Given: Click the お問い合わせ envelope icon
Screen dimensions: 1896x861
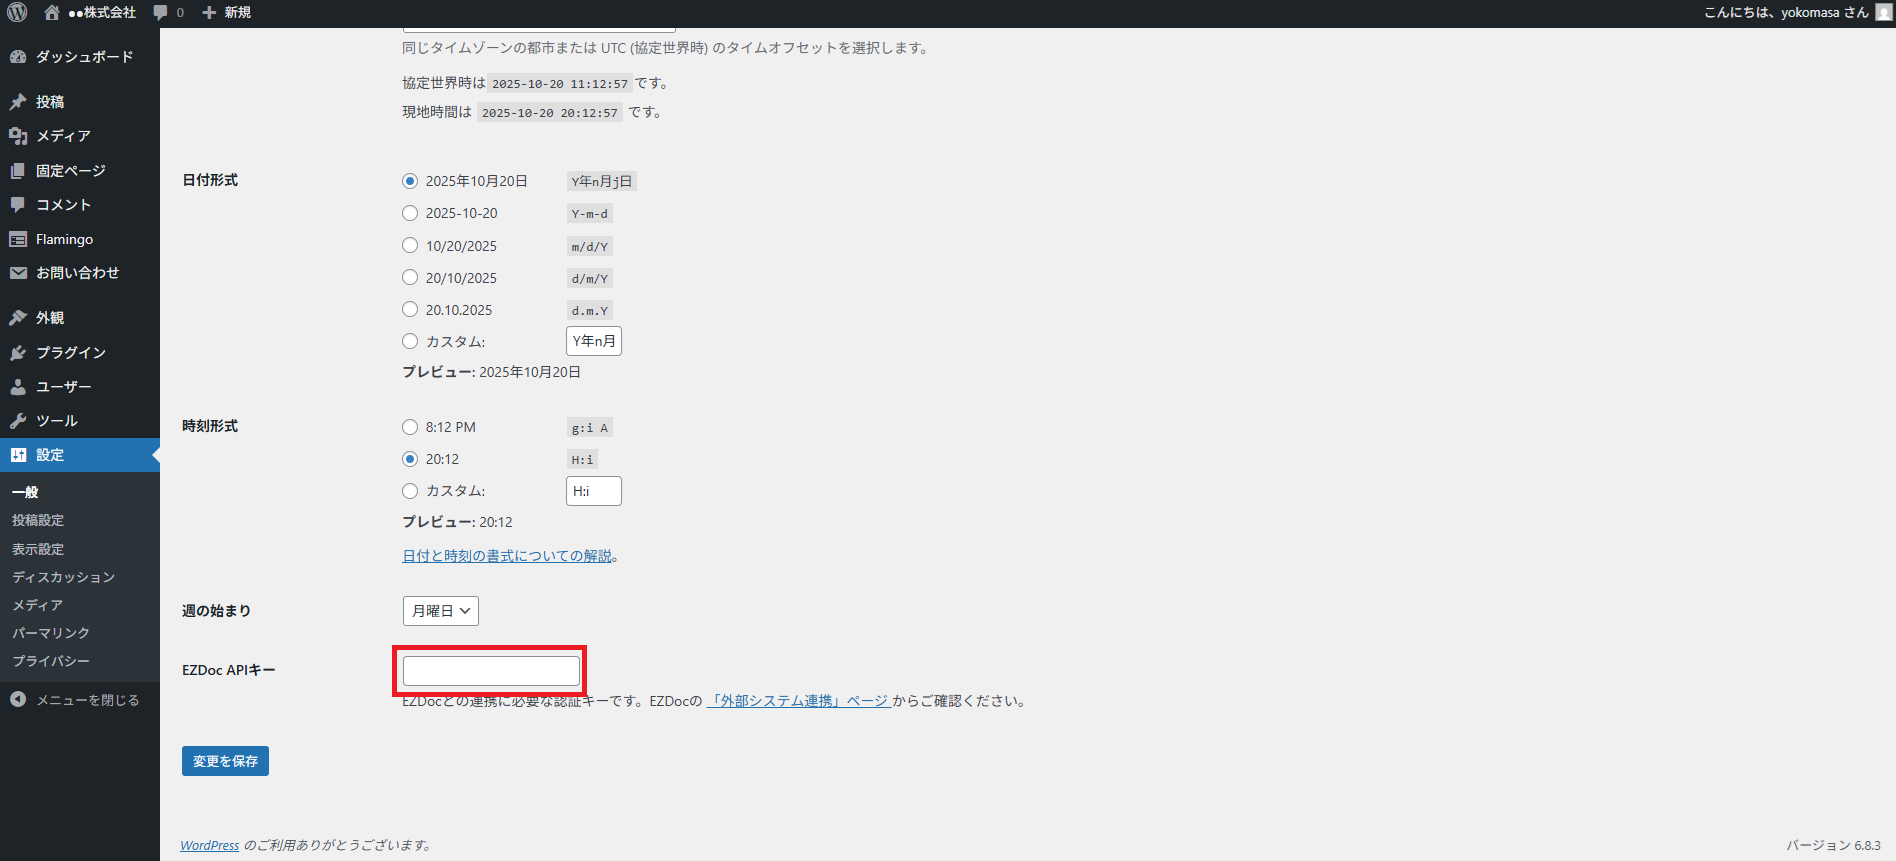Looking at the screenshot, I should (x=18, y=273).
